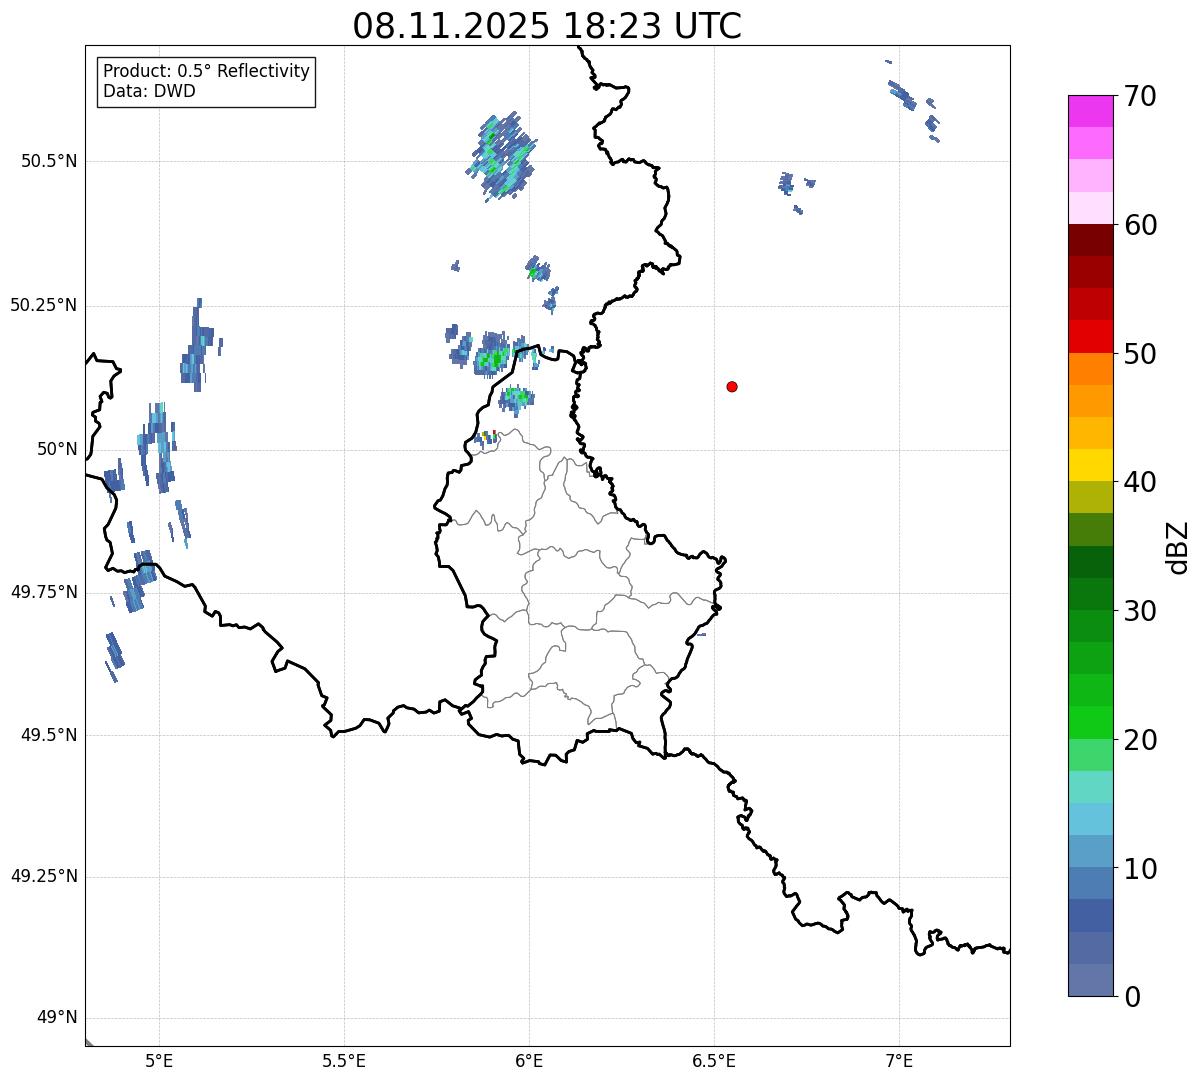The width and height of the screenshot is (1202, 1081).
Task: Click the 5.5°E longitude label
Action: (344, 1061)
